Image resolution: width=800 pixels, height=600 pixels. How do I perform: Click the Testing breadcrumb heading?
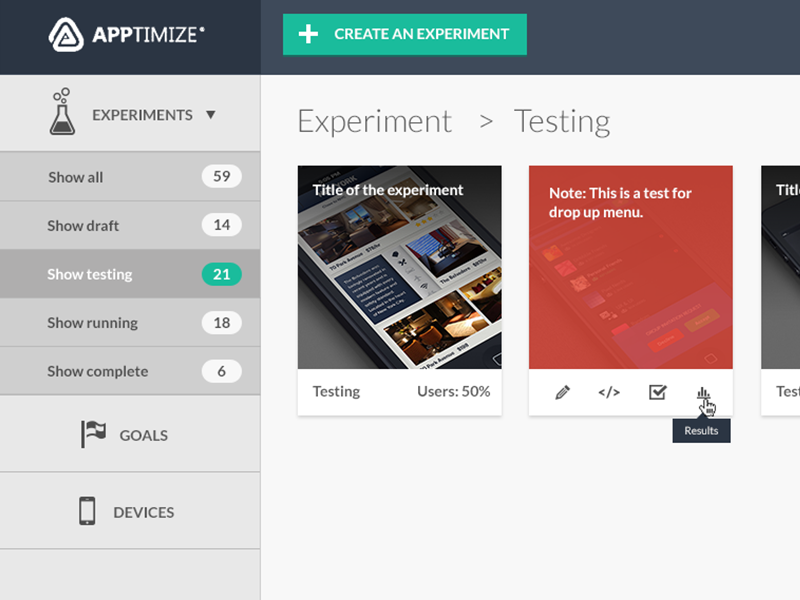coord(562,122)
